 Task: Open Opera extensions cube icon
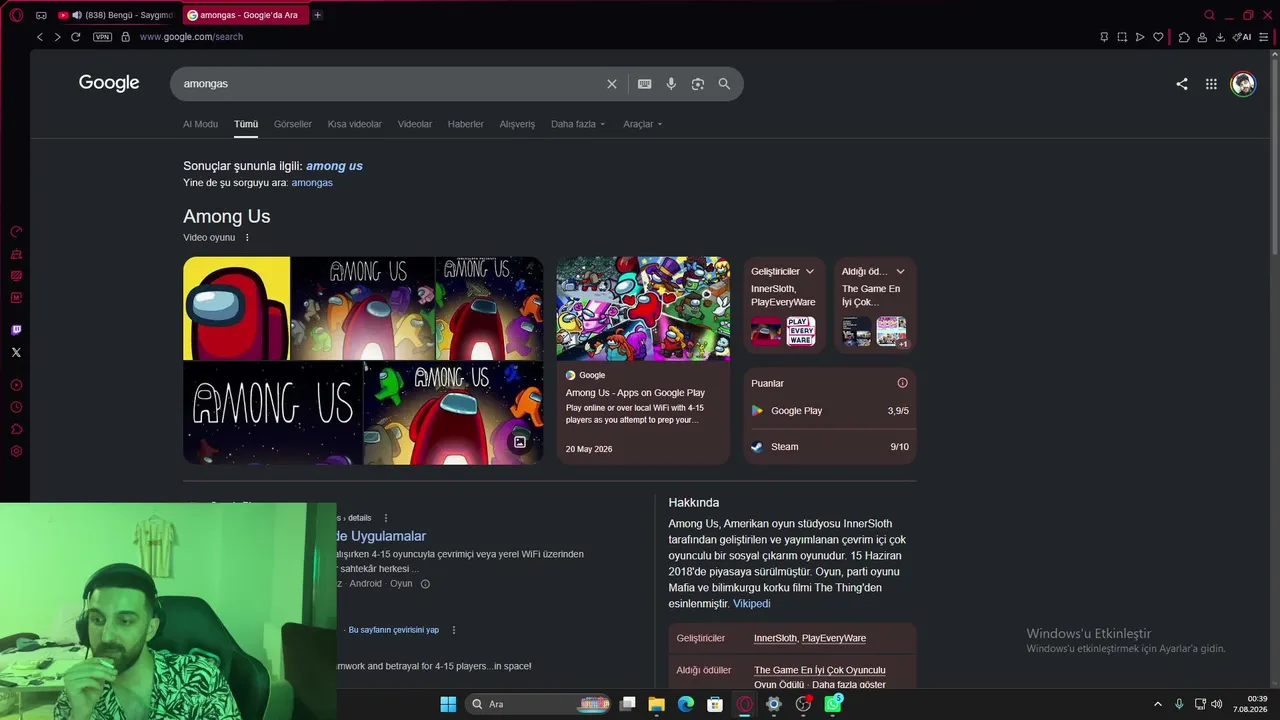(x=1184, y=37)
